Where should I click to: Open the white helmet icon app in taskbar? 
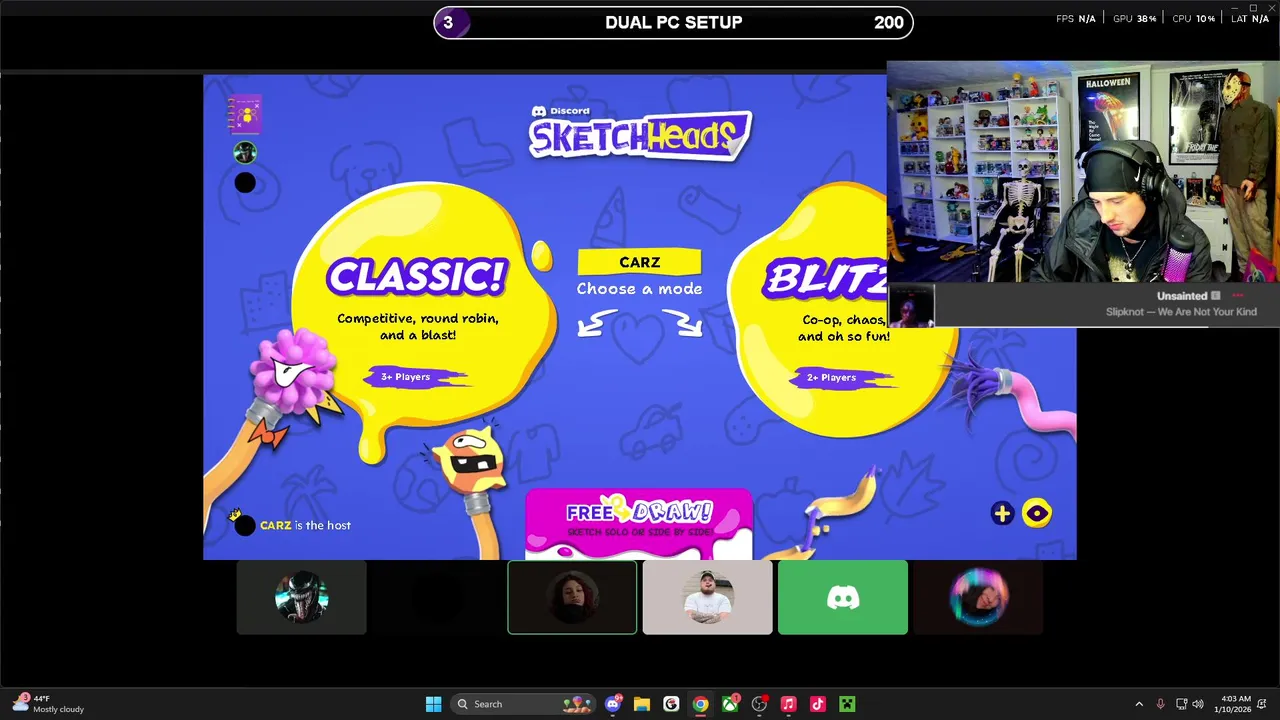point(671,704)
